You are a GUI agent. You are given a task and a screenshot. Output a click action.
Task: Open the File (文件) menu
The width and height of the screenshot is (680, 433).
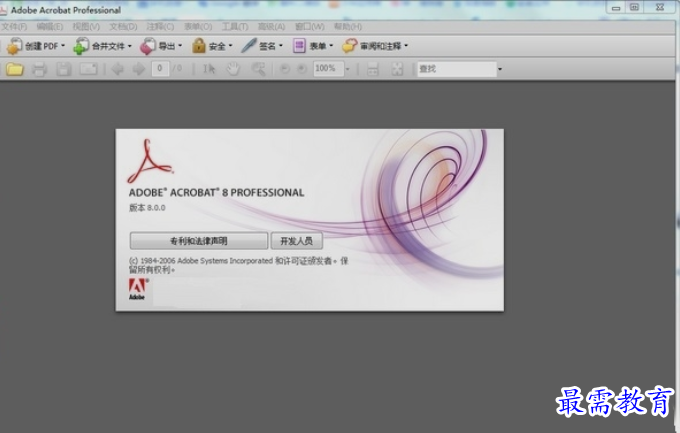coord(14,26)
